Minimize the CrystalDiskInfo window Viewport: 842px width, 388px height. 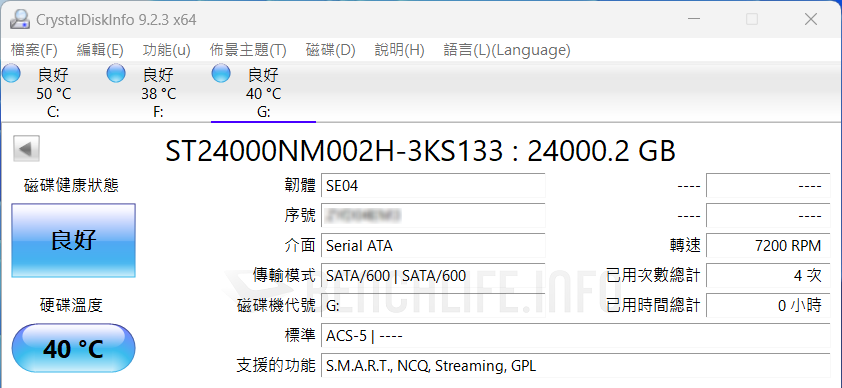(x=694, y=19)
